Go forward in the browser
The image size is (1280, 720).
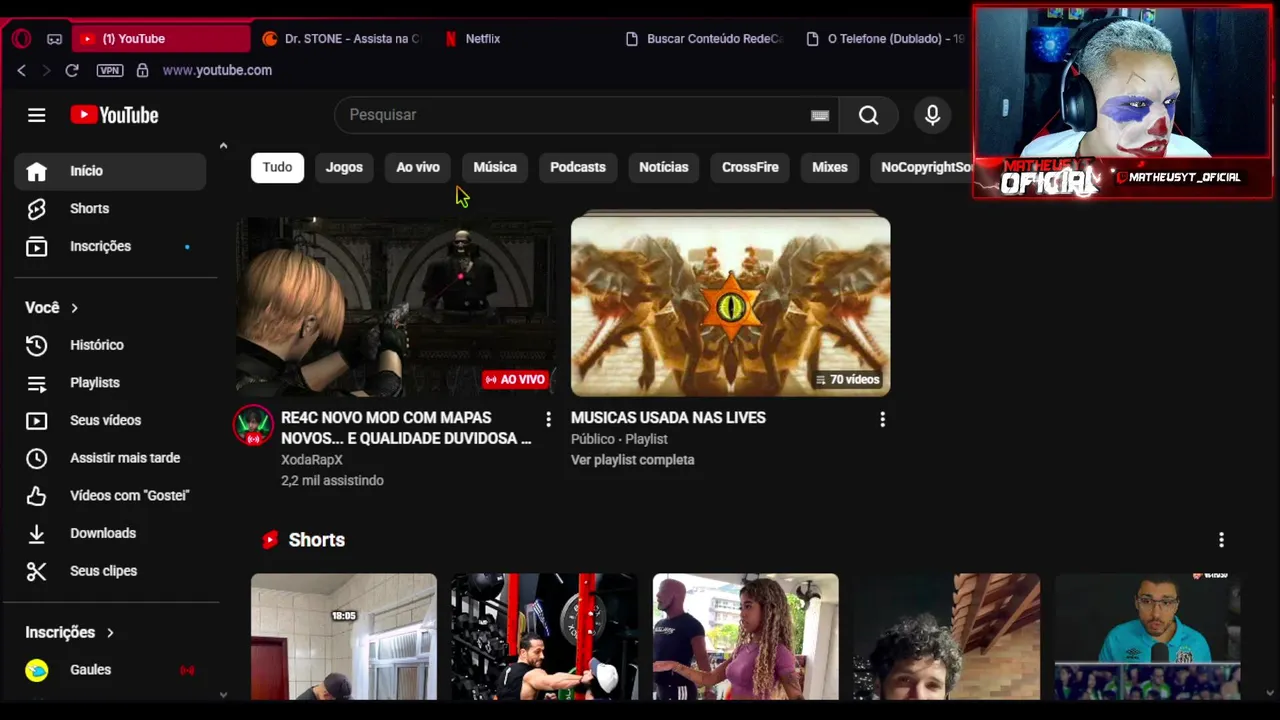[x=46, y=70]
